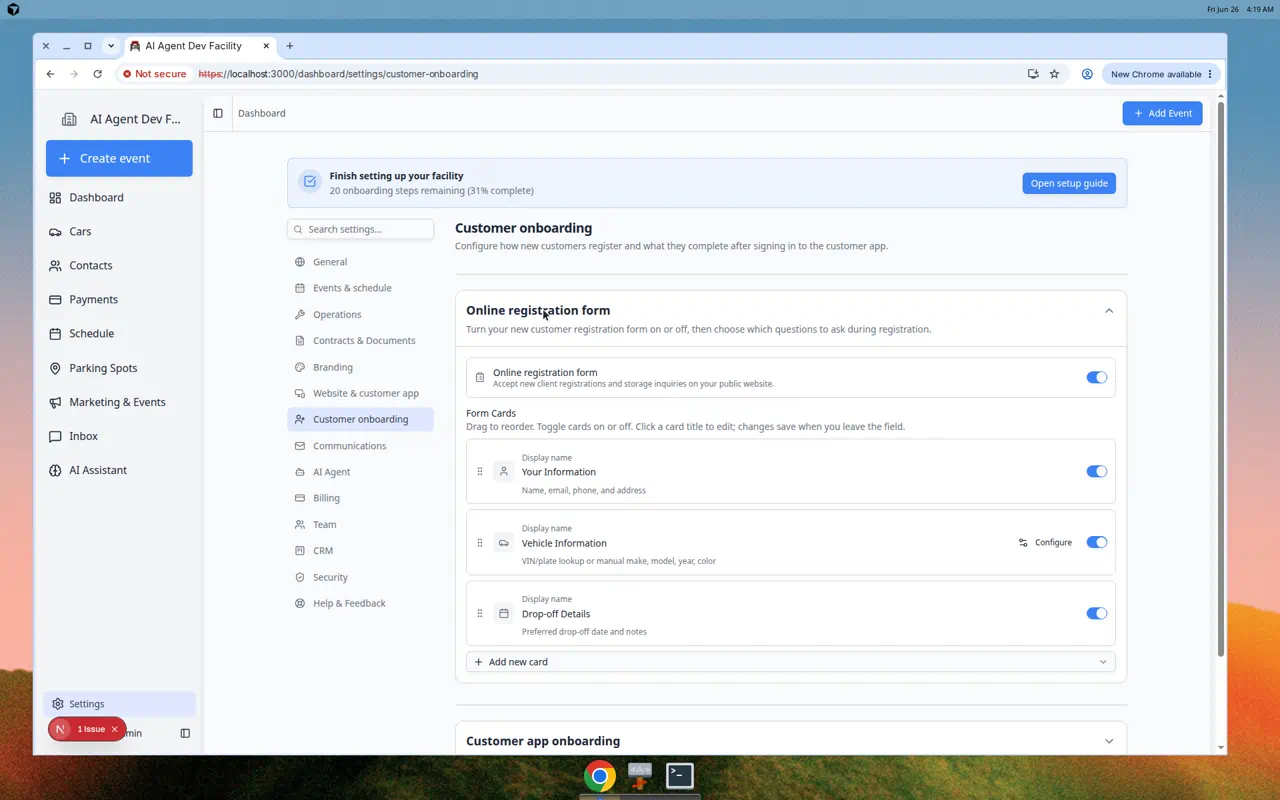The image size is (1280, 800).
Task: Select Website & customer app settings
Action: [360, 393]
